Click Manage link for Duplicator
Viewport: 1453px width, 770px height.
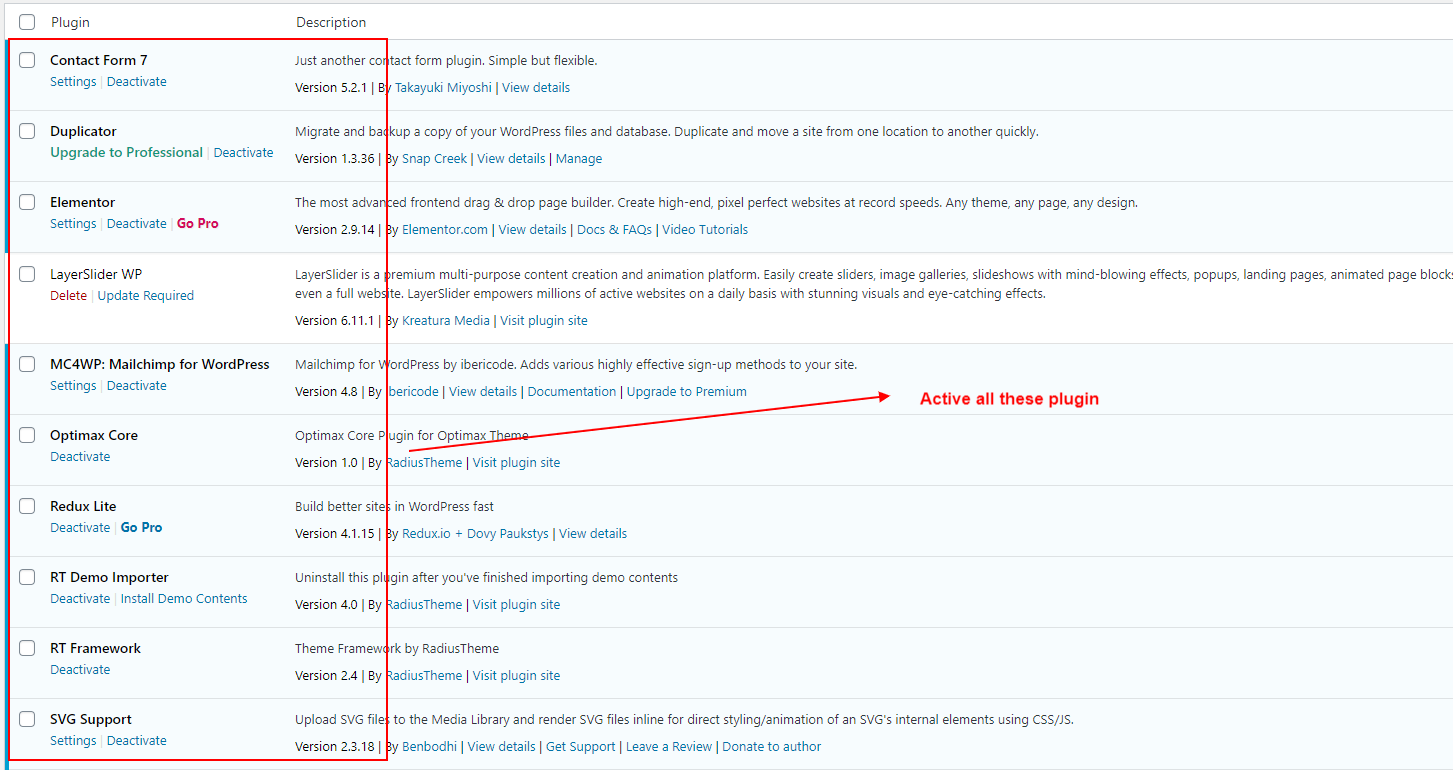point(579,159)
